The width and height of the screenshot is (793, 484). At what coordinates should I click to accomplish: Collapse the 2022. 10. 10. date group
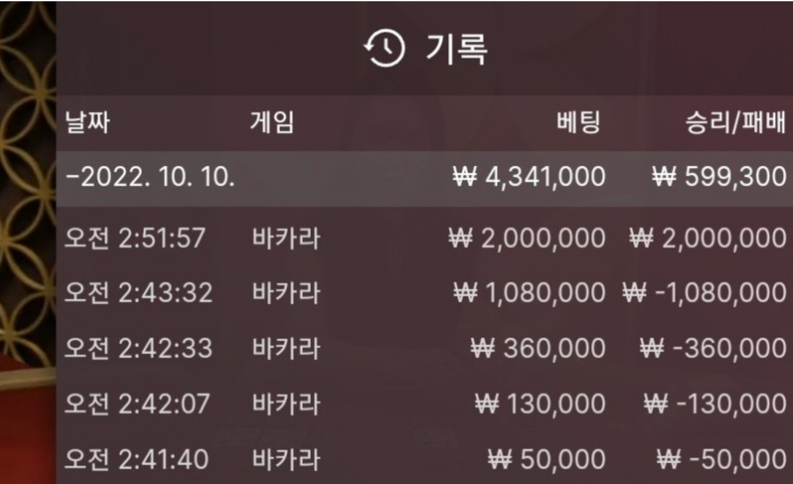click(x=150, y=178)
